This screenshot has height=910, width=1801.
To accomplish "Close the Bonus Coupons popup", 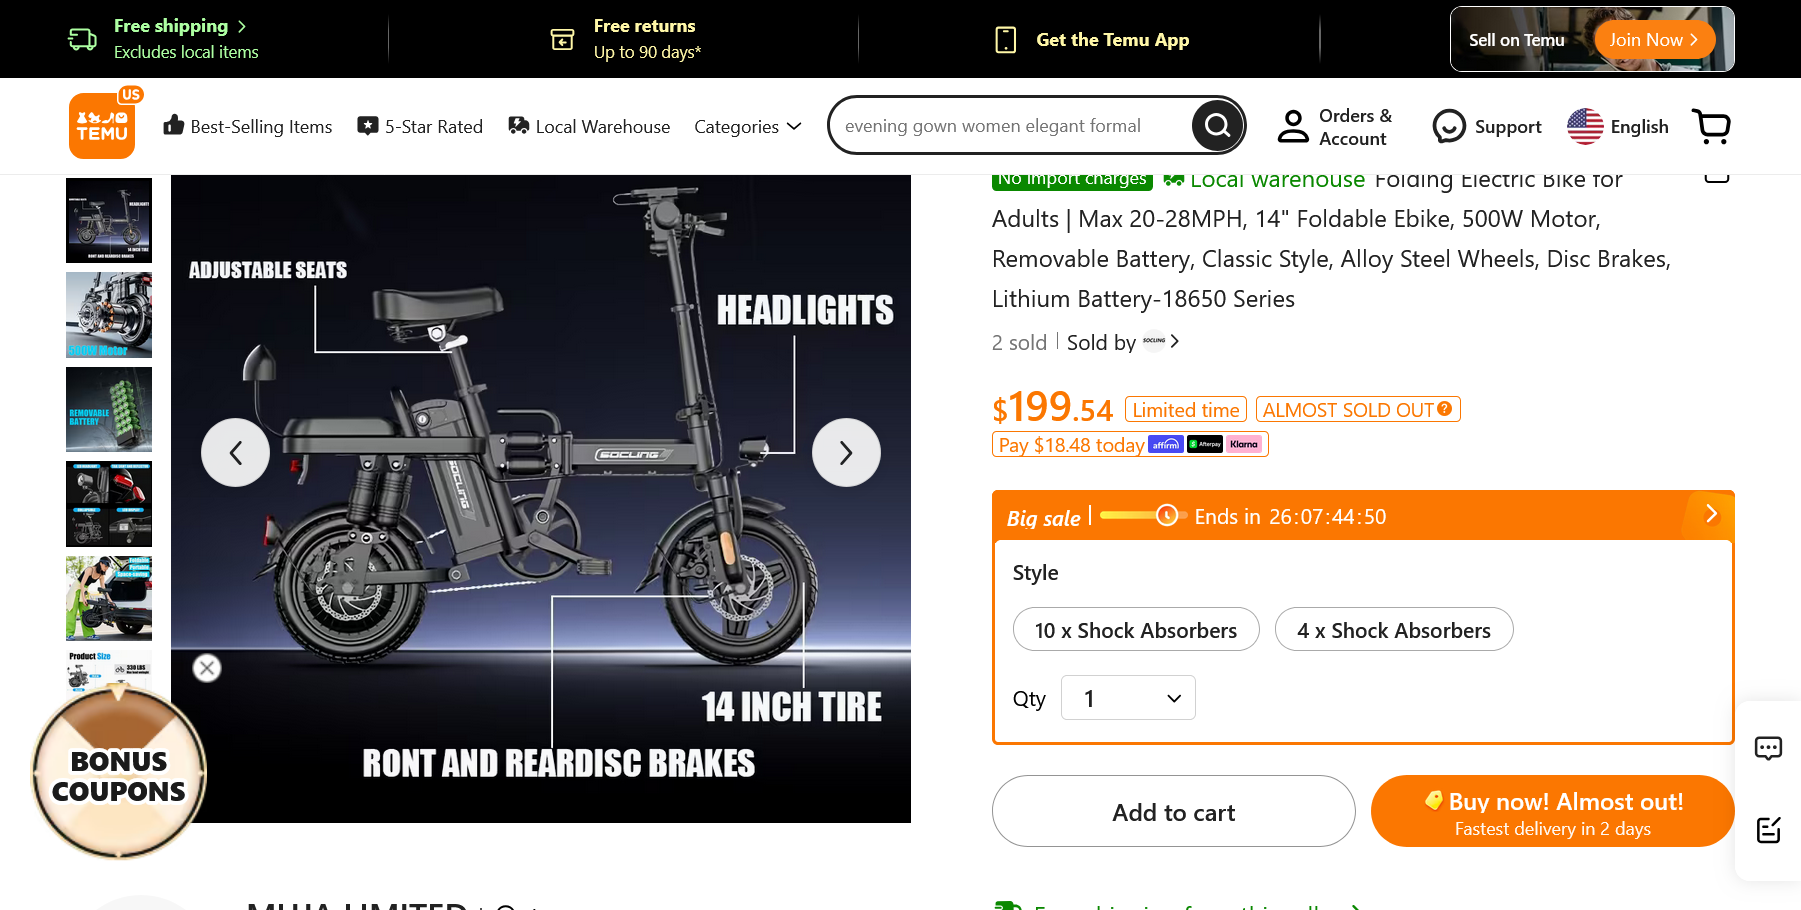I will coord(207,668).
